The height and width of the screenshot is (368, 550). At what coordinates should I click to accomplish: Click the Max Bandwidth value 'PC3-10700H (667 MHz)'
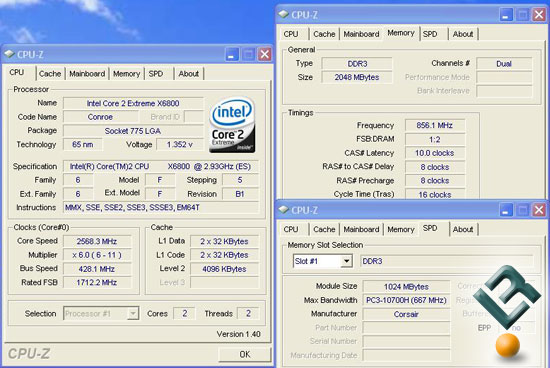(x=406, y=300)
